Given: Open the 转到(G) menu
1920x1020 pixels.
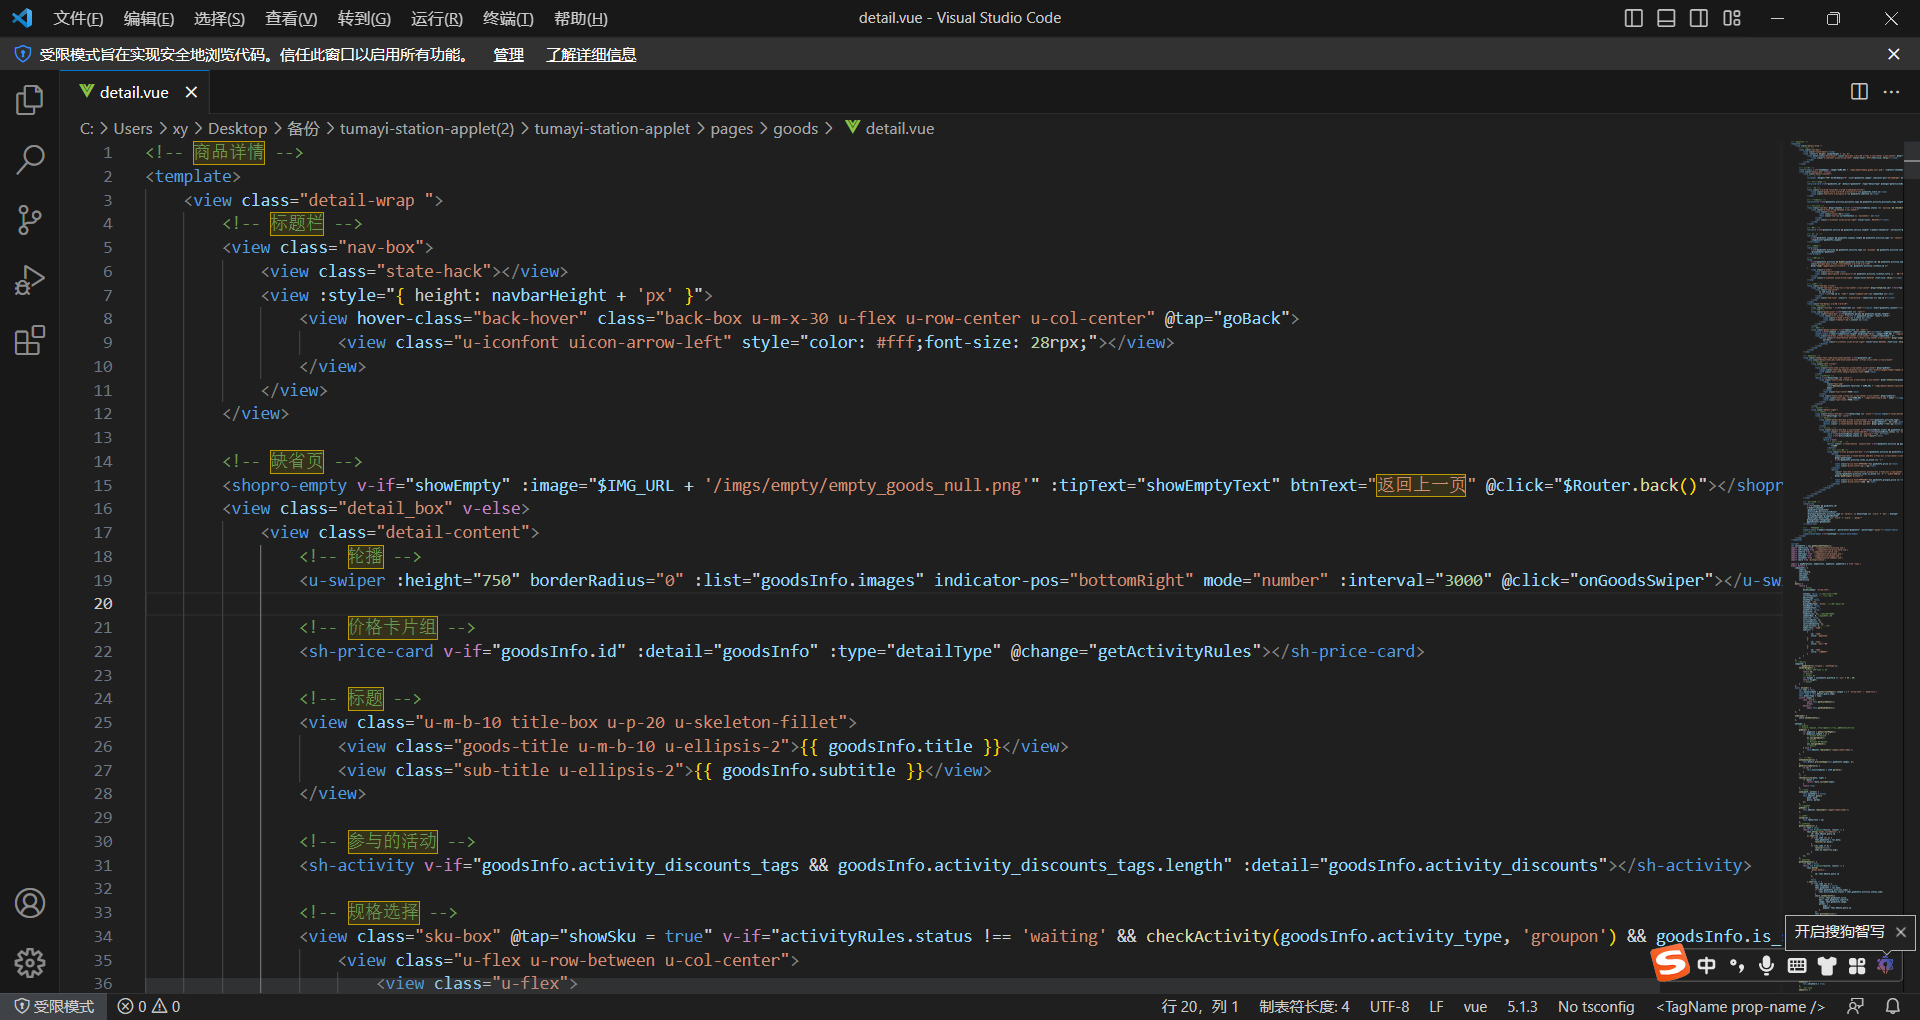Looking at the screenshot, I should tap(364, 18).
